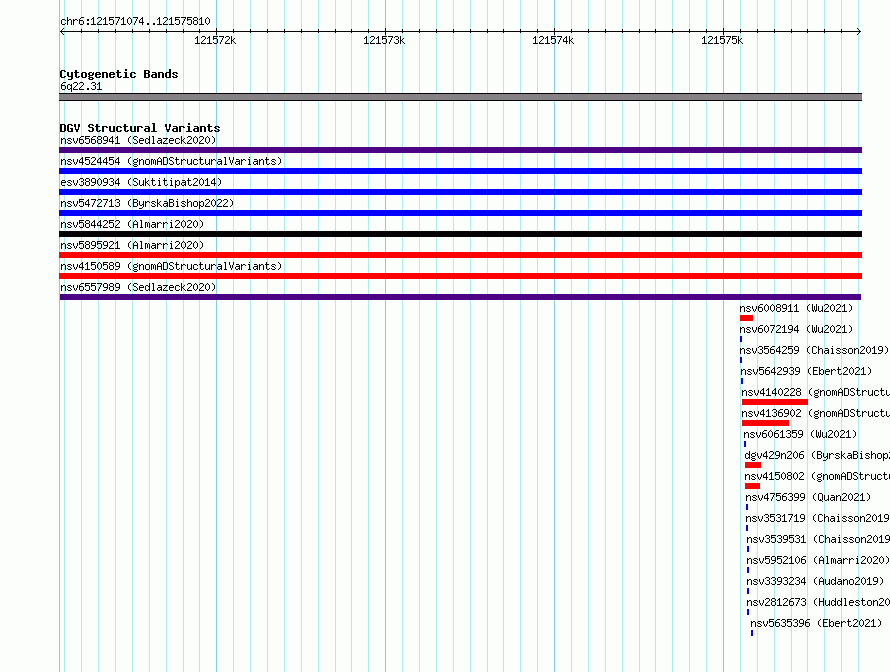This screenshot has width=890, height=672.
Task: Select the red bar under nsv4140228
Action: pyautogui.click(x=774, y=402)
